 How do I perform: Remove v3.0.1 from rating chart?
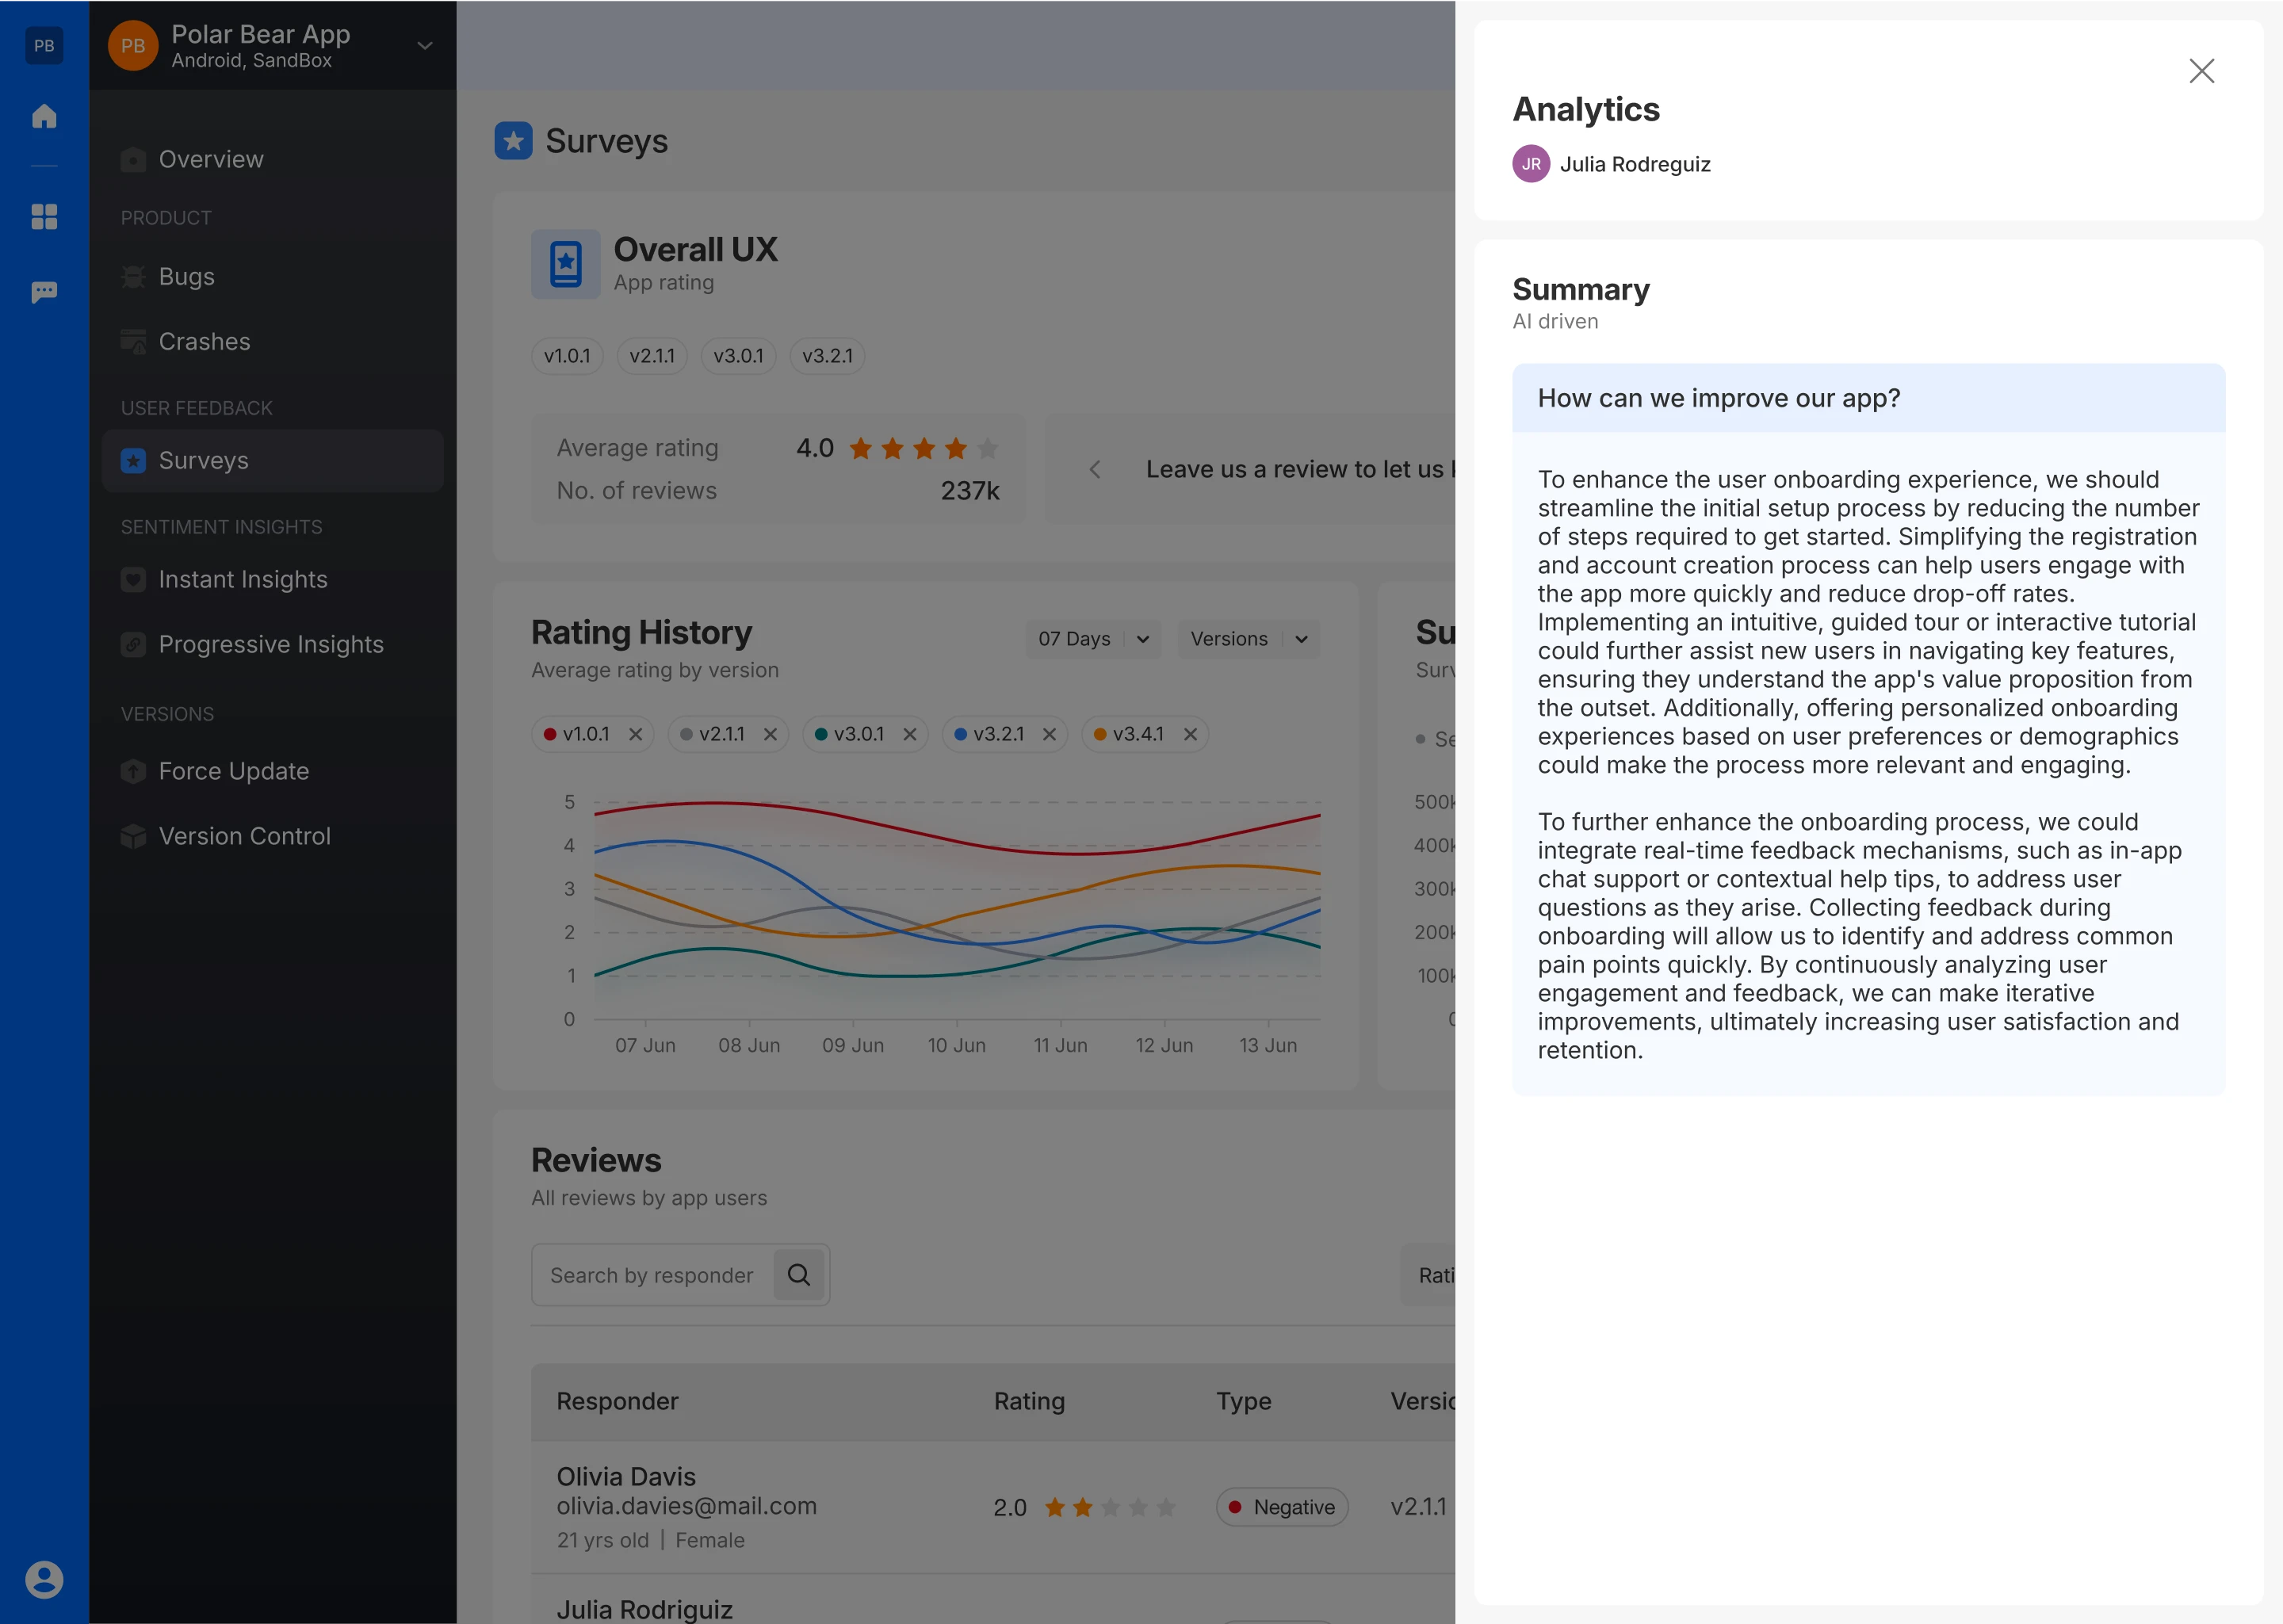(910, 734)
